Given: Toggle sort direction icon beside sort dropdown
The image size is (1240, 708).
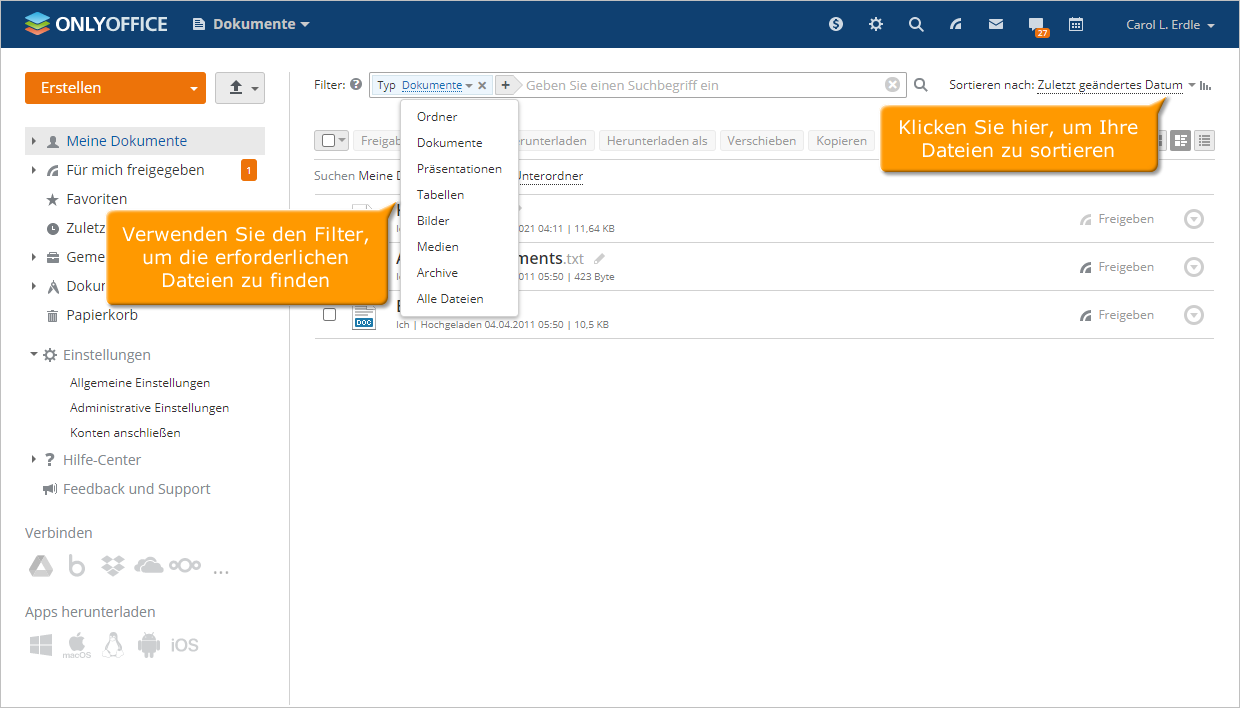Looking at the screenshot, I should tap(1205, 86).
